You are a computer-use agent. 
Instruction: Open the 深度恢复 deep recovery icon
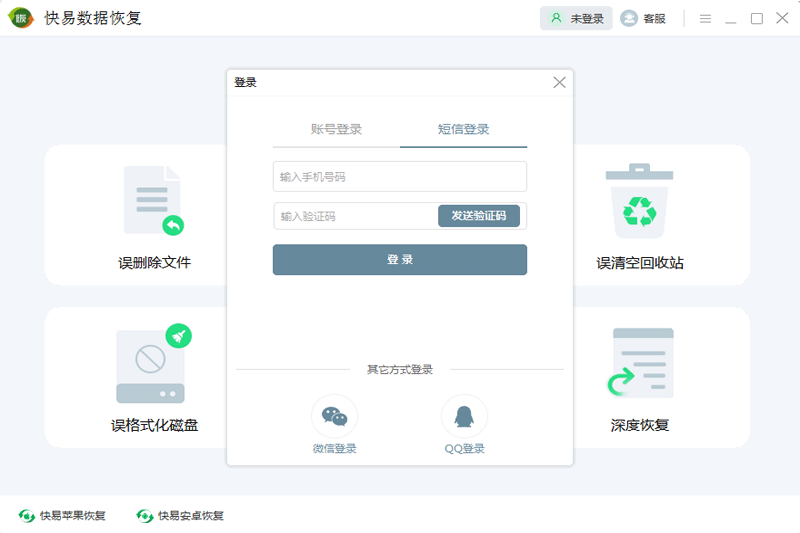pos(640,363)
